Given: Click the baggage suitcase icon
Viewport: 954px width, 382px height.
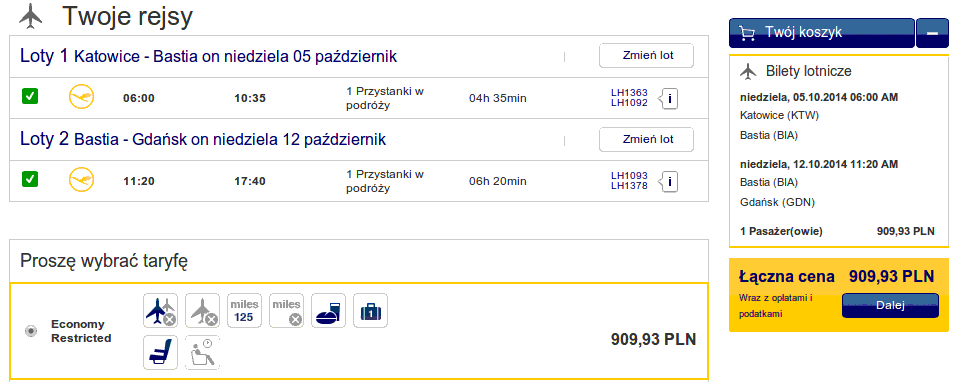Looking at the screenshot, I should [371, 310].
